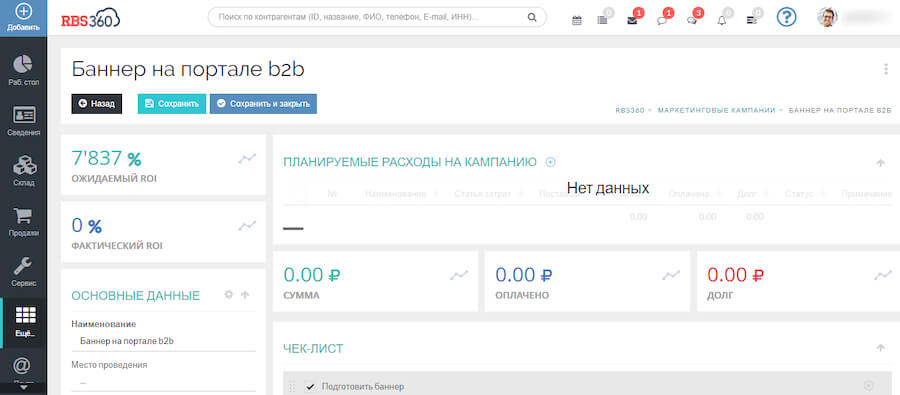Image resolution: width=900 pixels, height=395 pixels.
Task: Click remove icon on Подготовить баннер row
Action: (x=868, y=386)
